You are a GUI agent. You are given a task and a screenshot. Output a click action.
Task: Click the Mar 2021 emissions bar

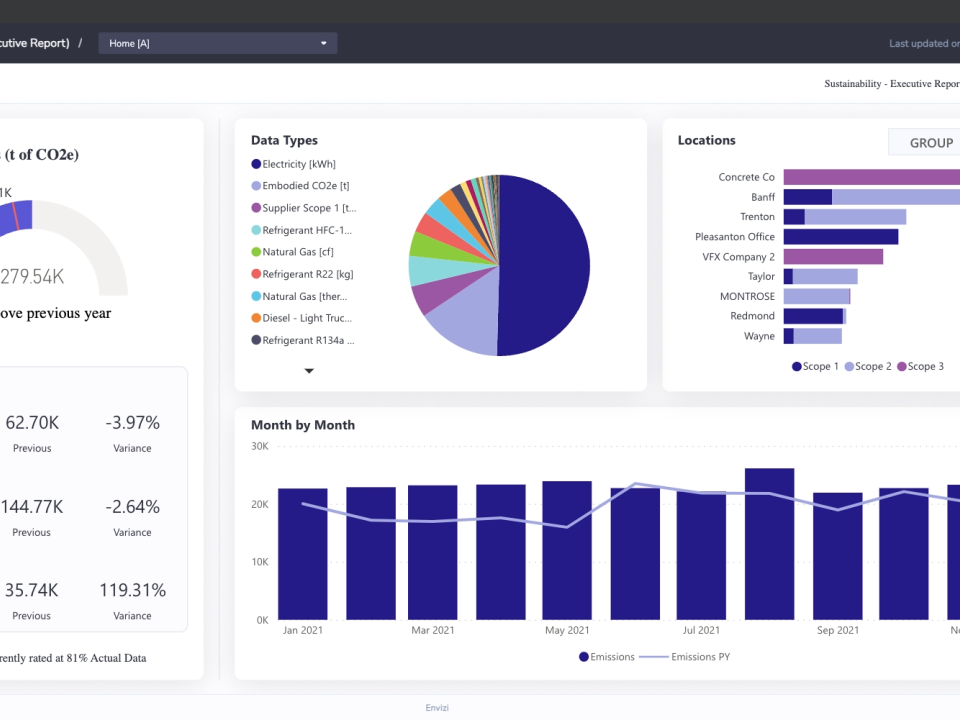click(433, 552)
